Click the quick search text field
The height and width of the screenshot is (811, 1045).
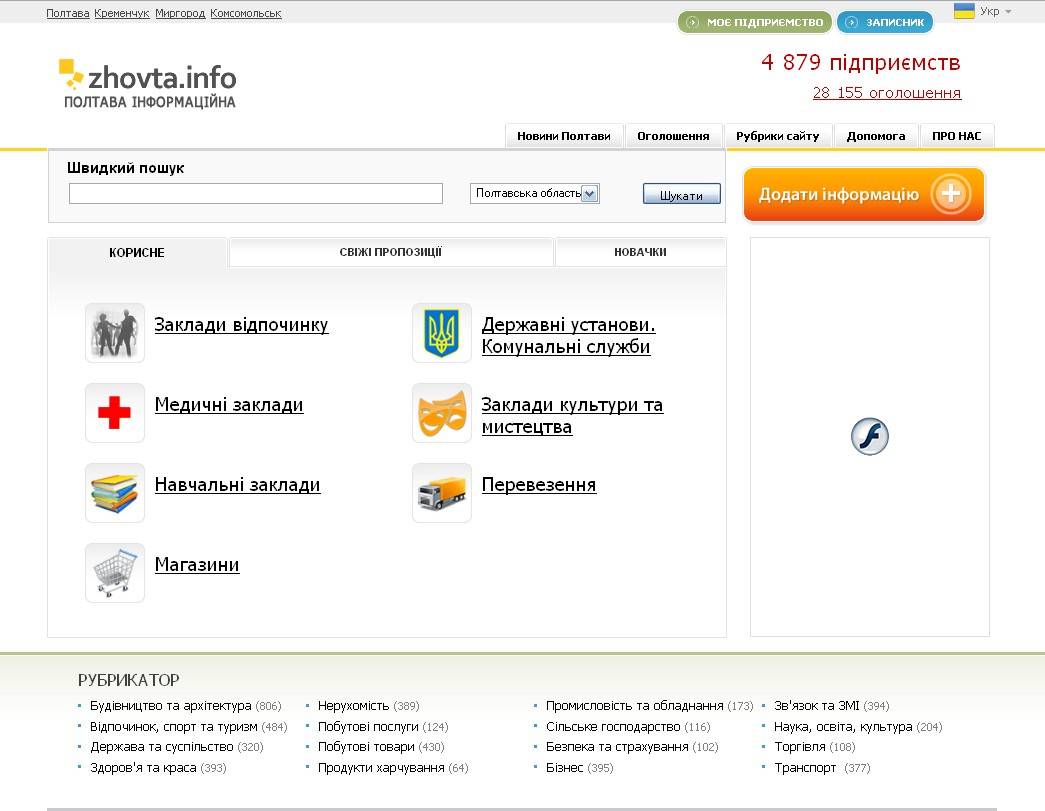(x=256, y=194)
